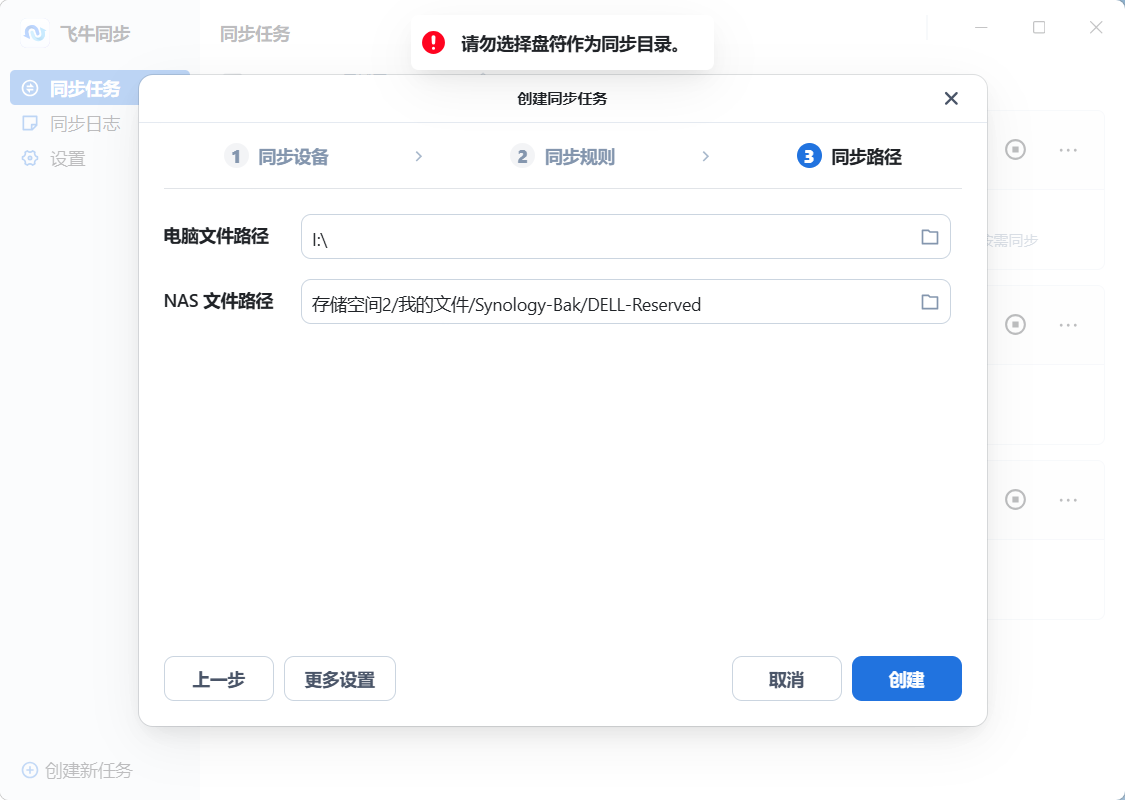Screen dimensions: 1125x800
Task: Stop the first sync task in background list
Action: click(1015, 149)
